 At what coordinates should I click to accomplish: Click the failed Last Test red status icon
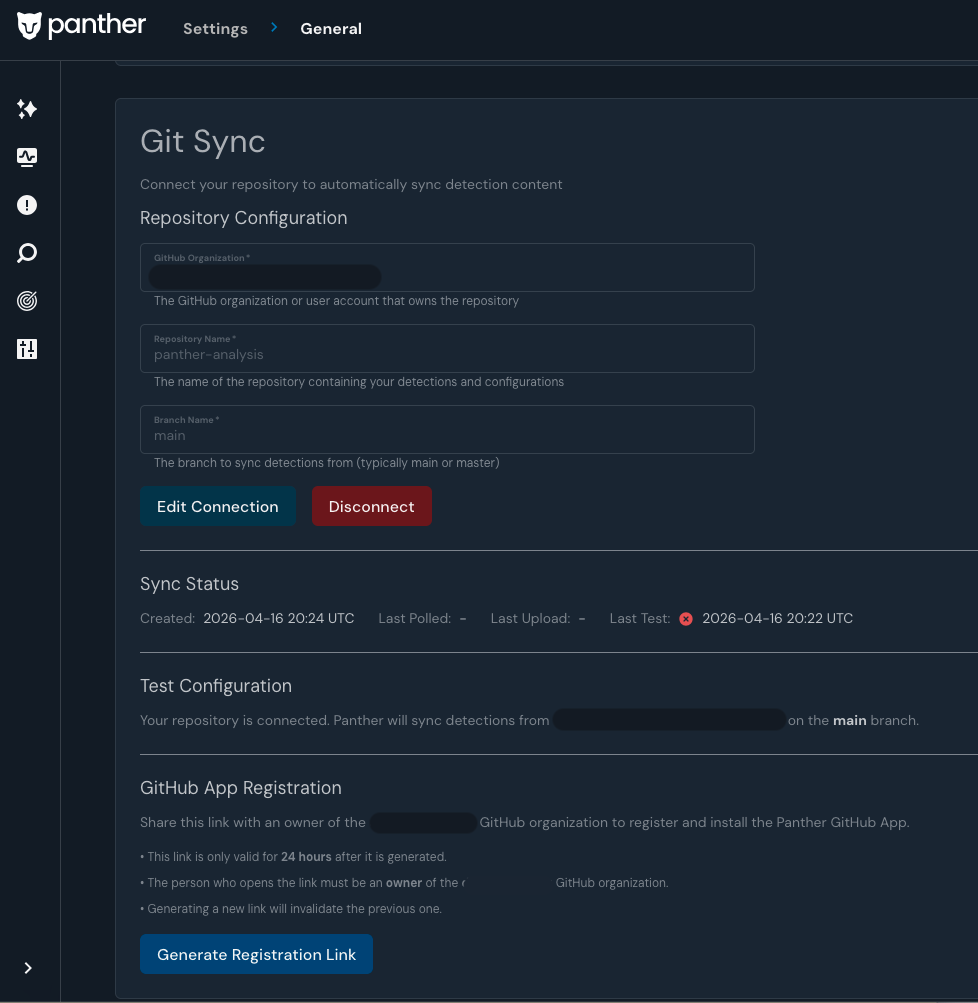click(686, 619)
